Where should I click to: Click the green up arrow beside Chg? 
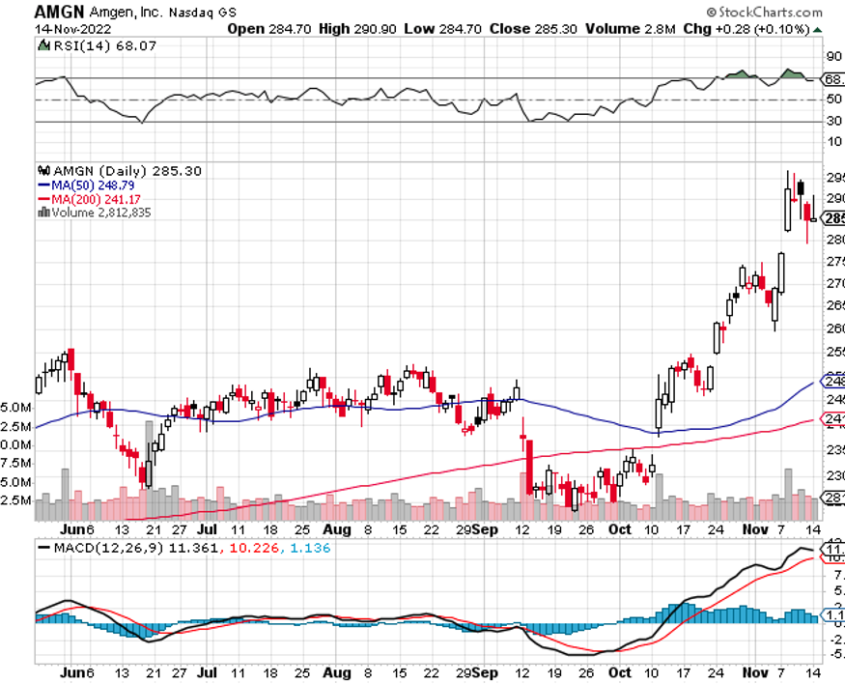coord(818,30)
